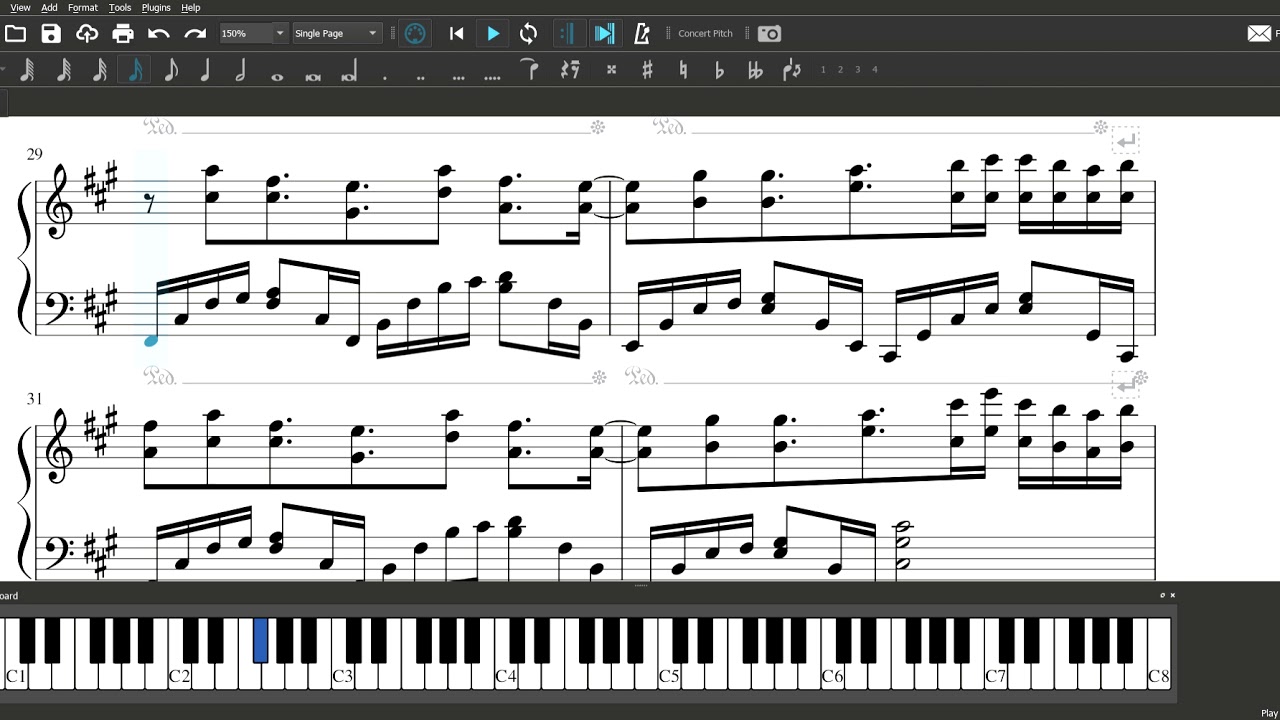Switch to voice 1
Viewport: 1280px width, 720px height.
click(x=823, y=70)
